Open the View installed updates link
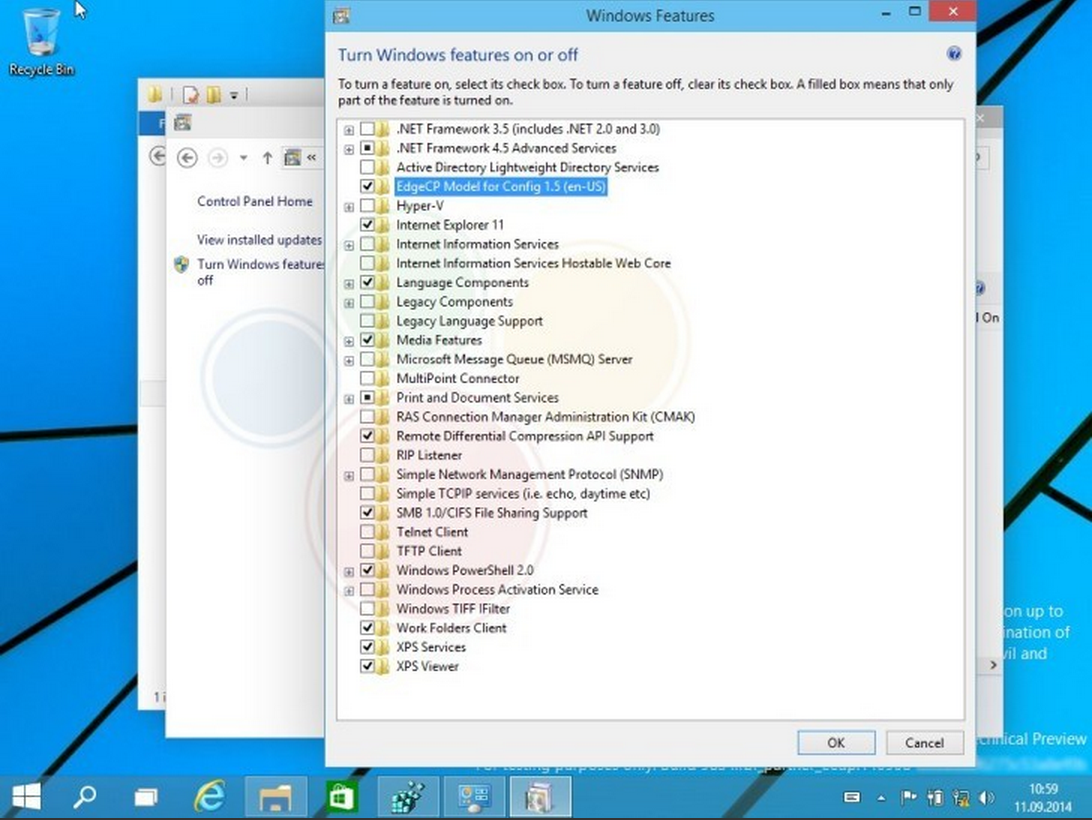Viewport: 1092px width, 820px height. click(x=259, y=240)
